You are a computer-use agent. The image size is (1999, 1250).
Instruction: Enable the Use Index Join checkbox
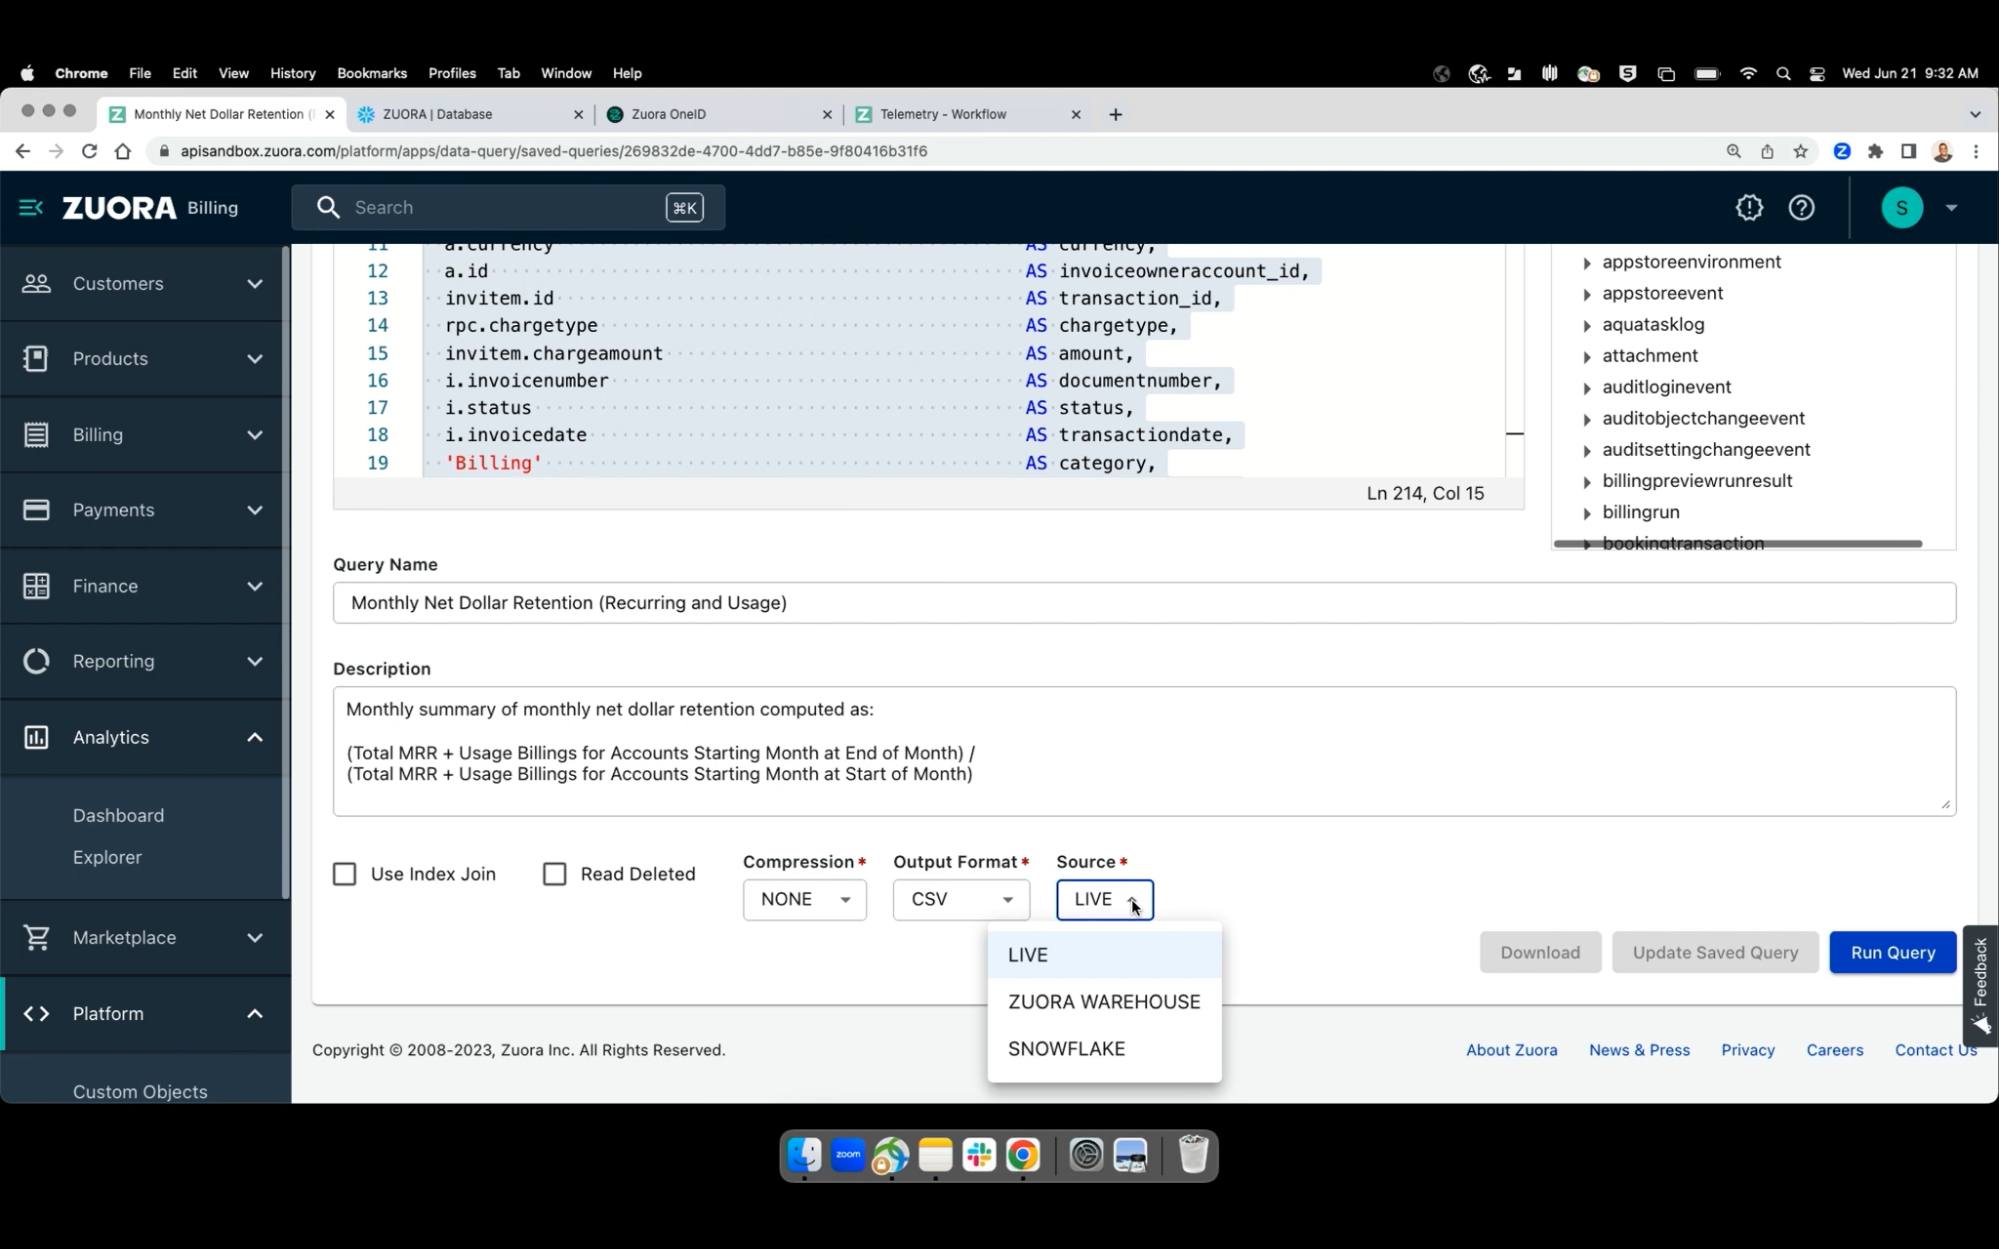(x=345, y=874)
